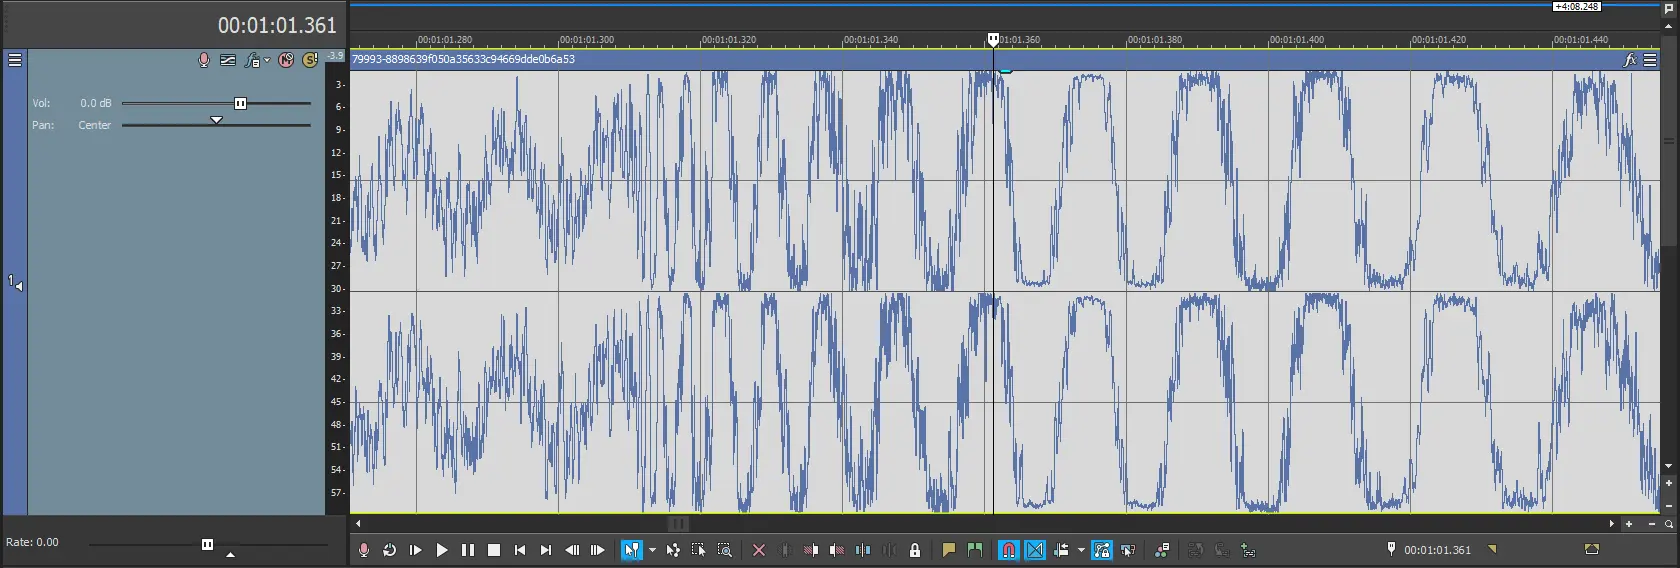1680x568 pixels.
Task: Toggle Ignore Event Grouping icon
Action: coord(1128,550)
